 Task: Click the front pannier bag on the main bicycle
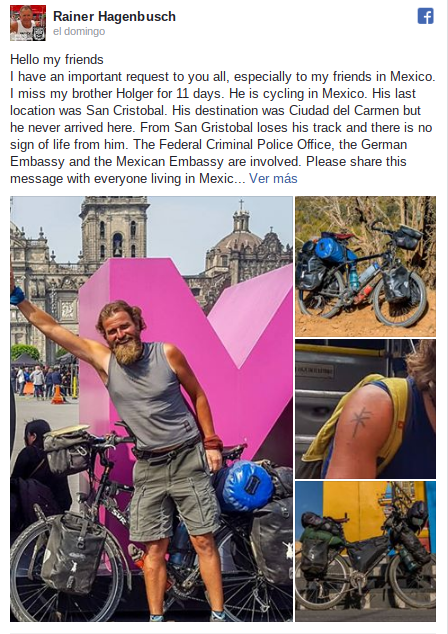(x=72, y=552)
